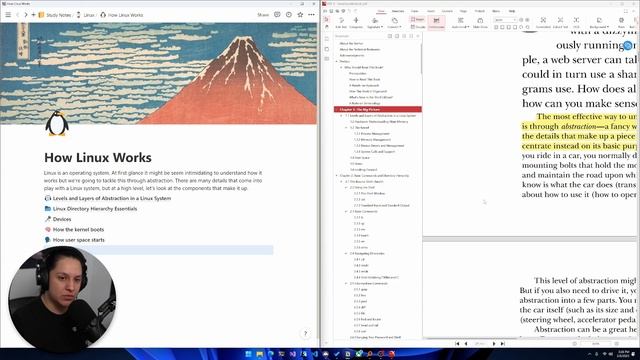
Task: Open the Background dropdown in PDF toolbar
Action: coord(599,22)
